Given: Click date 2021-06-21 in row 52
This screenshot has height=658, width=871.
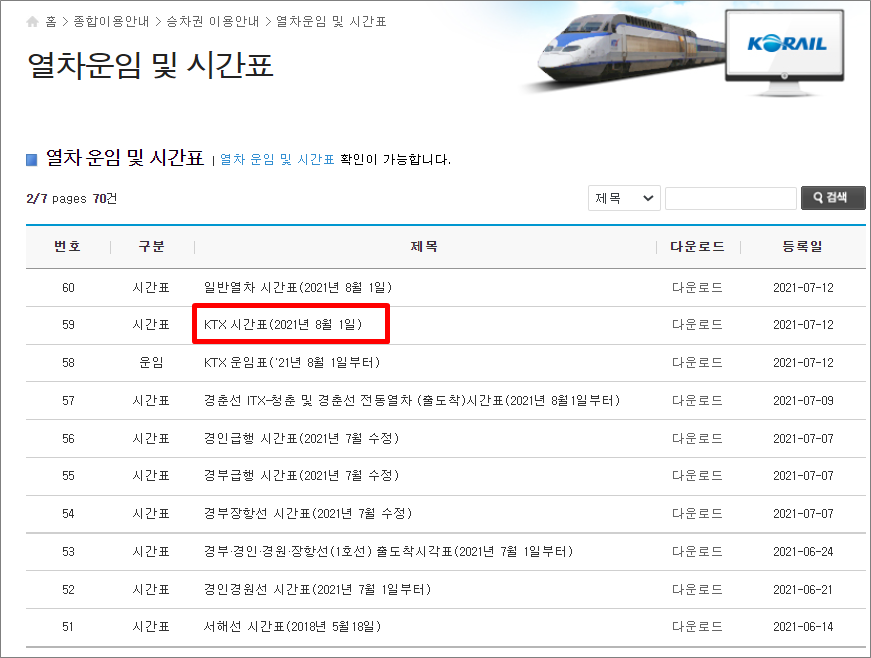Looking at the screenshot, I should pyautogui.click(x=803, y=589).
